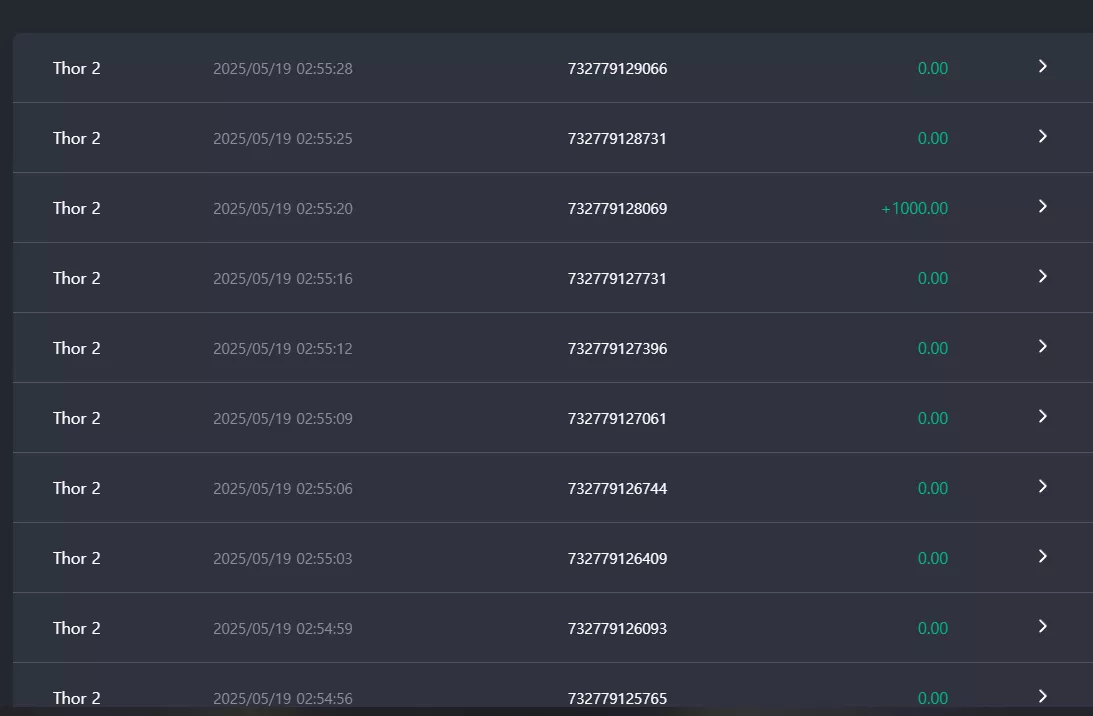Select transaction ID 732779128069

(617, 208)
